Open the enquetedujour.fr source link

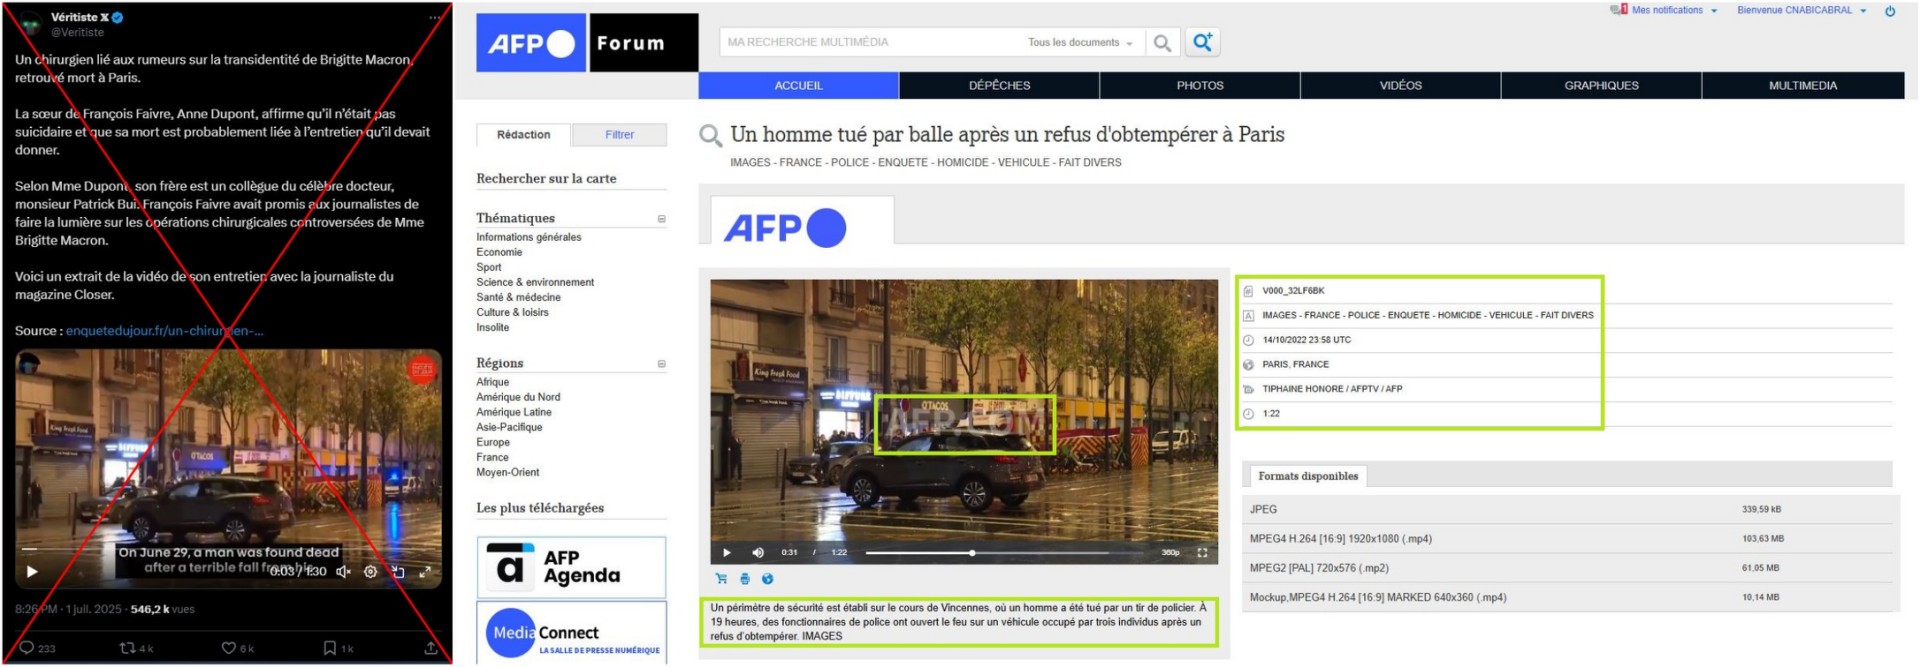click(165, 331)
